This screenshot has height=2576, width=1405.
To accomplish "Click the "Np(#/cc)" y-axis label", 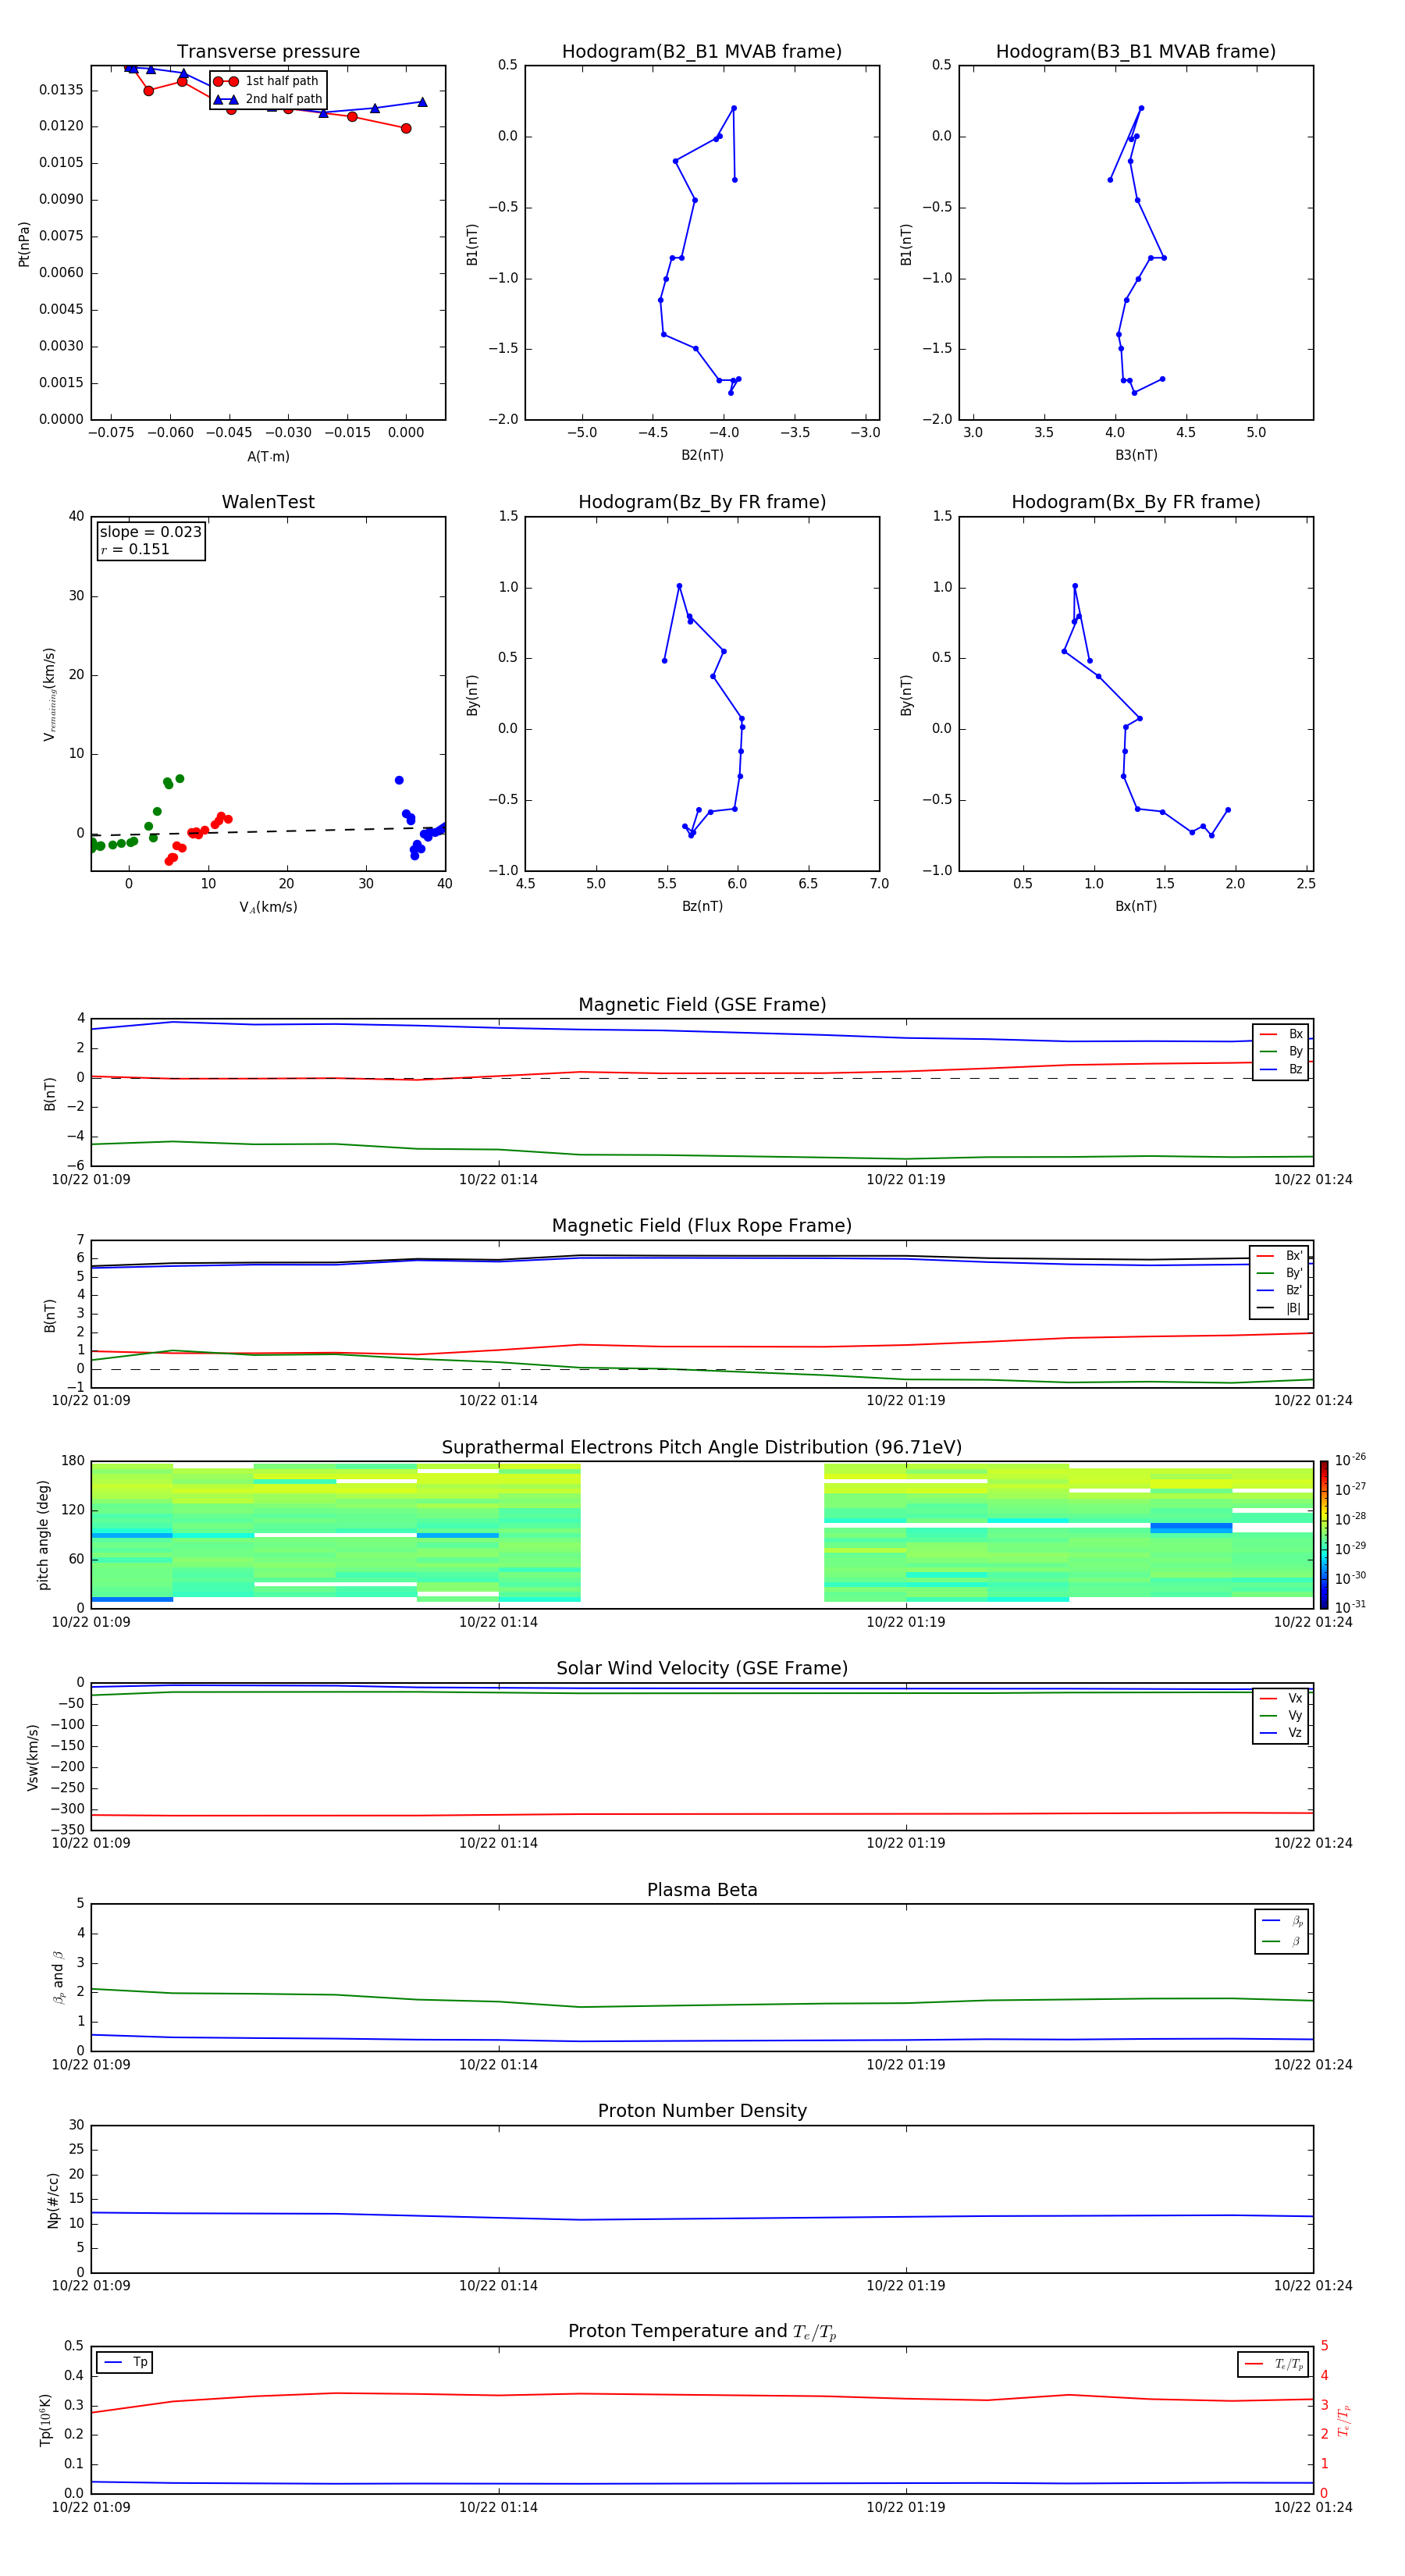I will (53, 2200).
